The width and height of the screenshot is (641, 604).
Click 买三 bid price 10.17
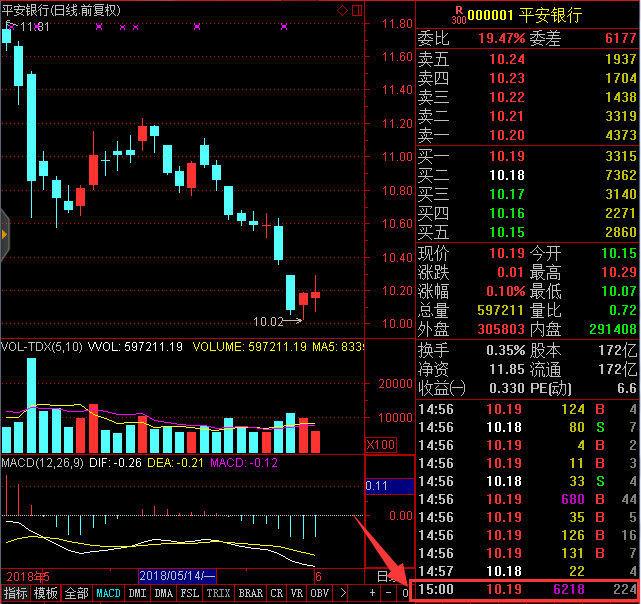click(507, 194)
